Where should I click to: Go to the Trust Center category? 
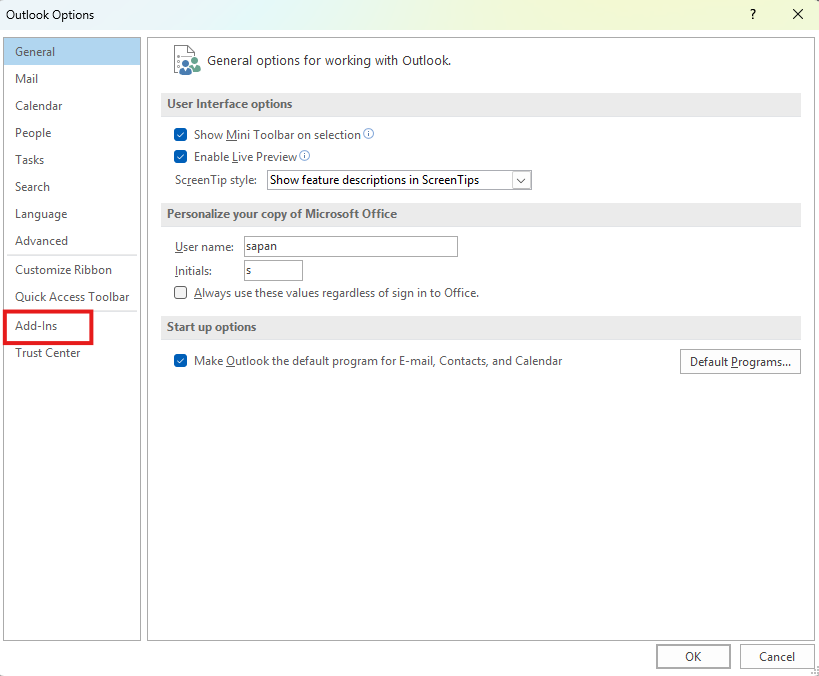[x=48, y=353]
